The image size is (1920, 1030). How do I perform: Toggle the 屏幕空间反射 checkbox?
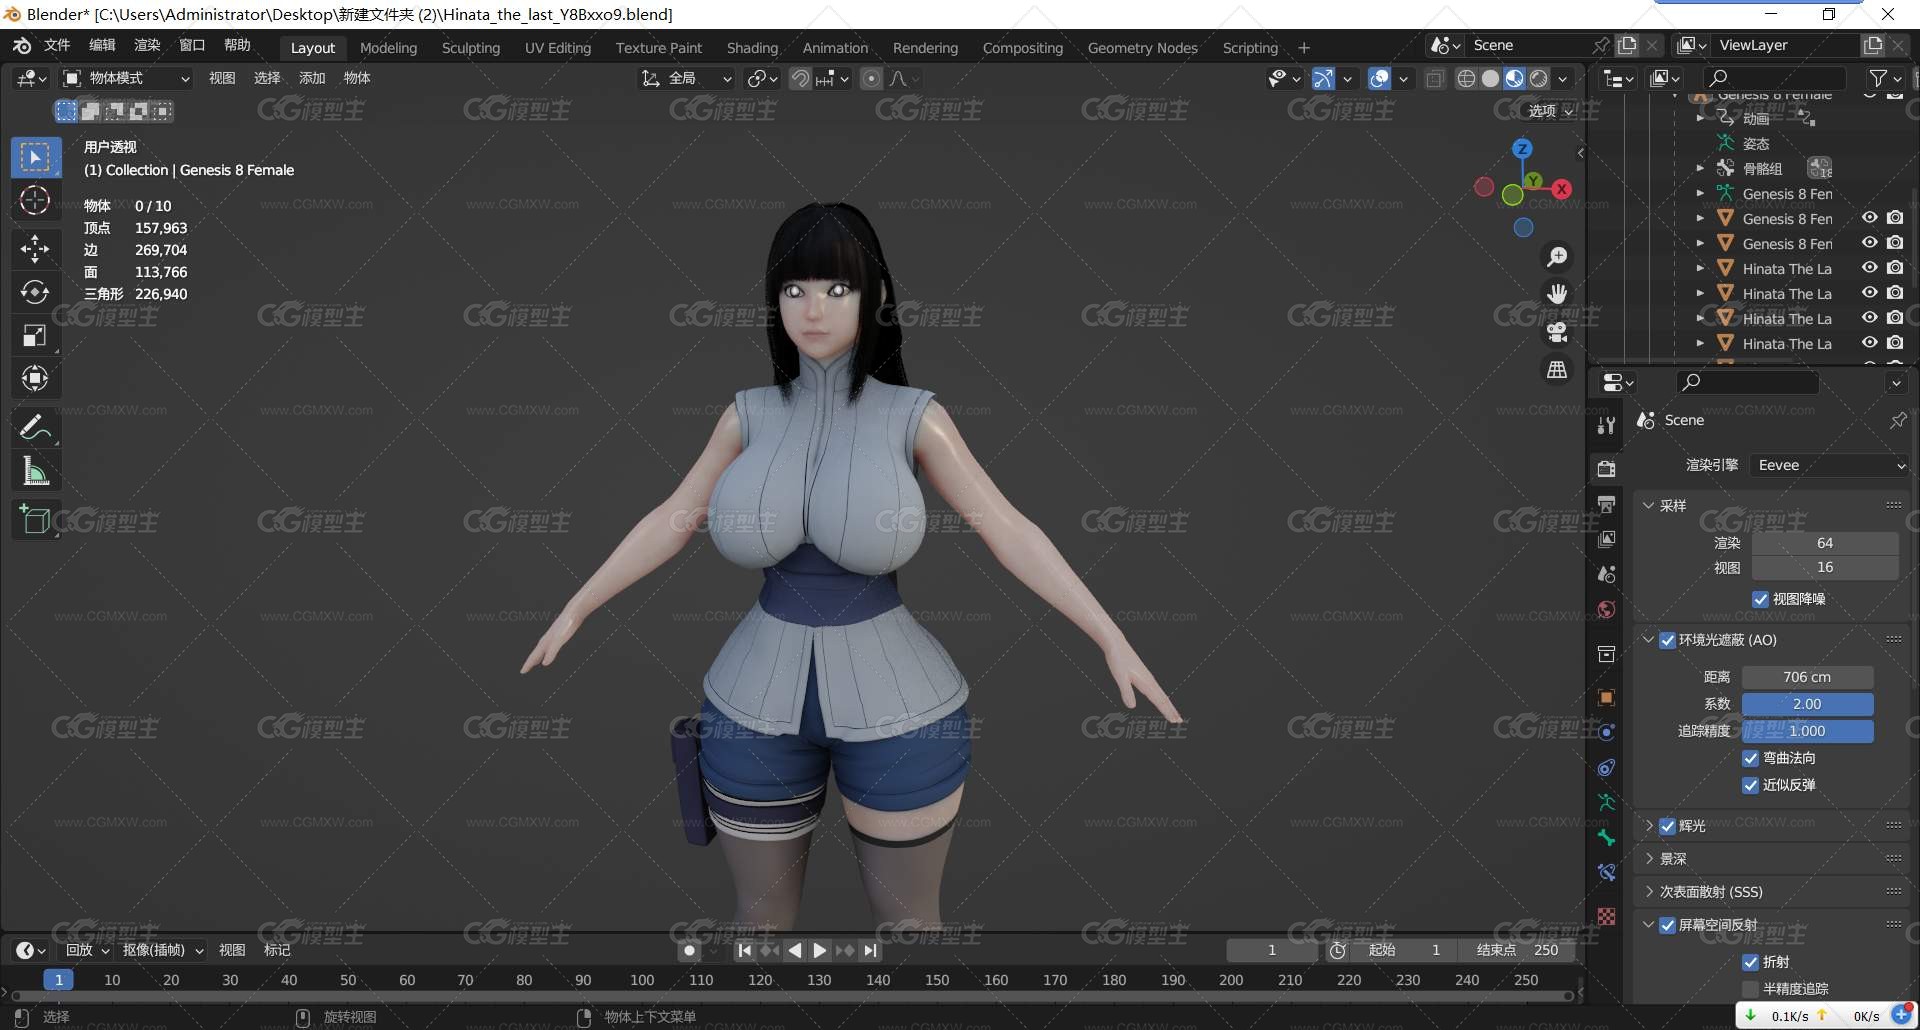[1667, 925]
